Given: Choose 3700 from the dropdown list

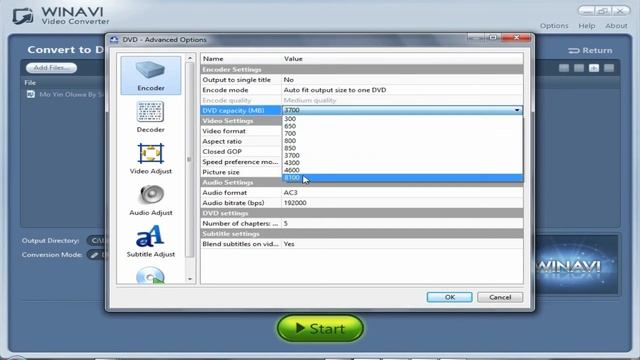Looking at the screenshot, I should 402,156.
